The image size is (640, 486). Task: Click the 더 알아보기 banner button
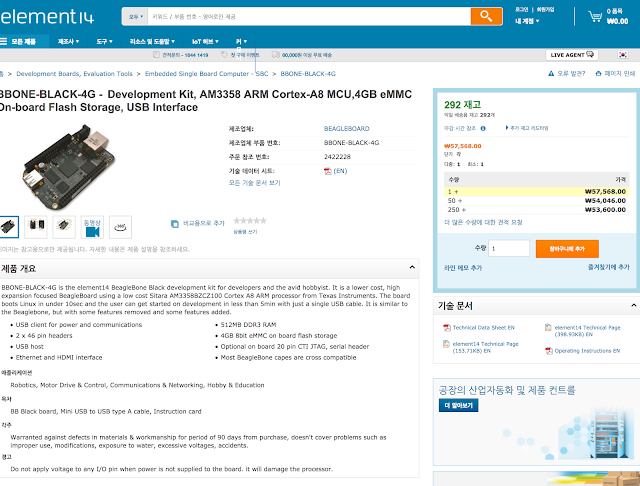[458, 405]
